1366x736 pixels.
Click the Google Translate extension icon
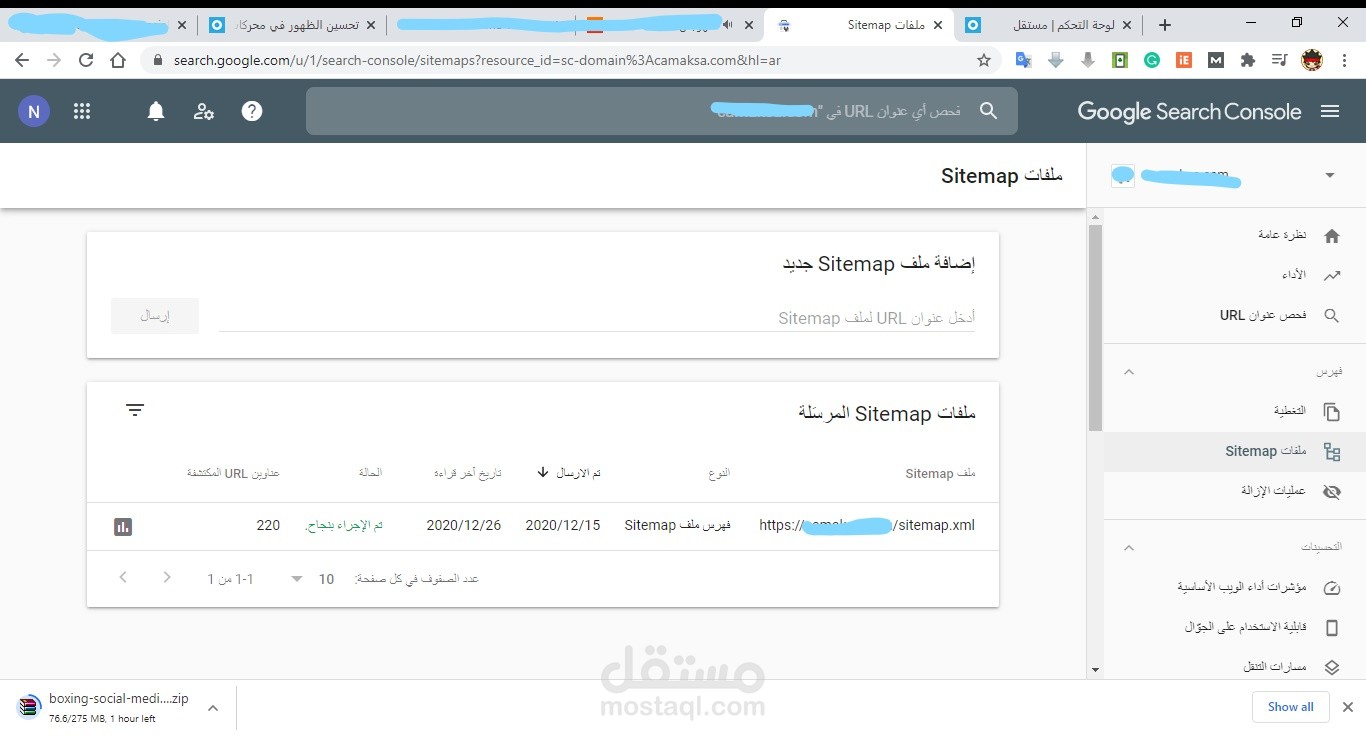pos(1023,60)
